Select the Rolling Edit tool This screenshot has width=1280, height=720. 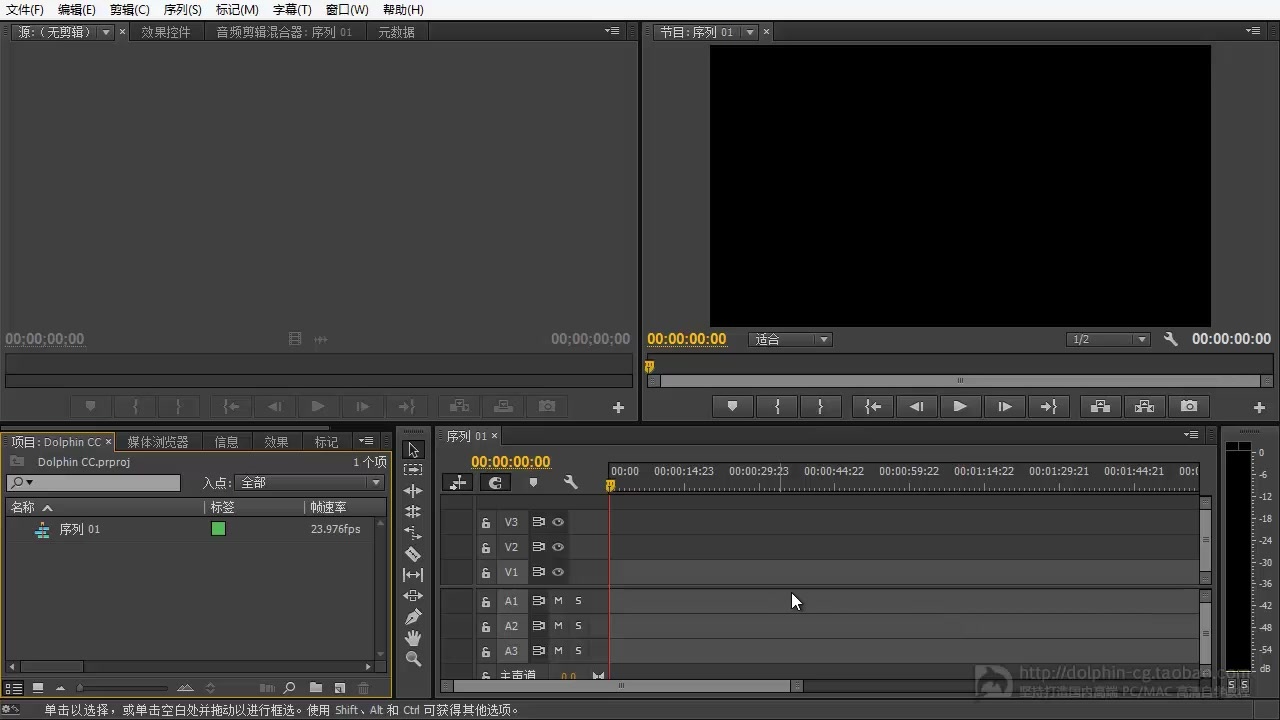coord(413,512)
